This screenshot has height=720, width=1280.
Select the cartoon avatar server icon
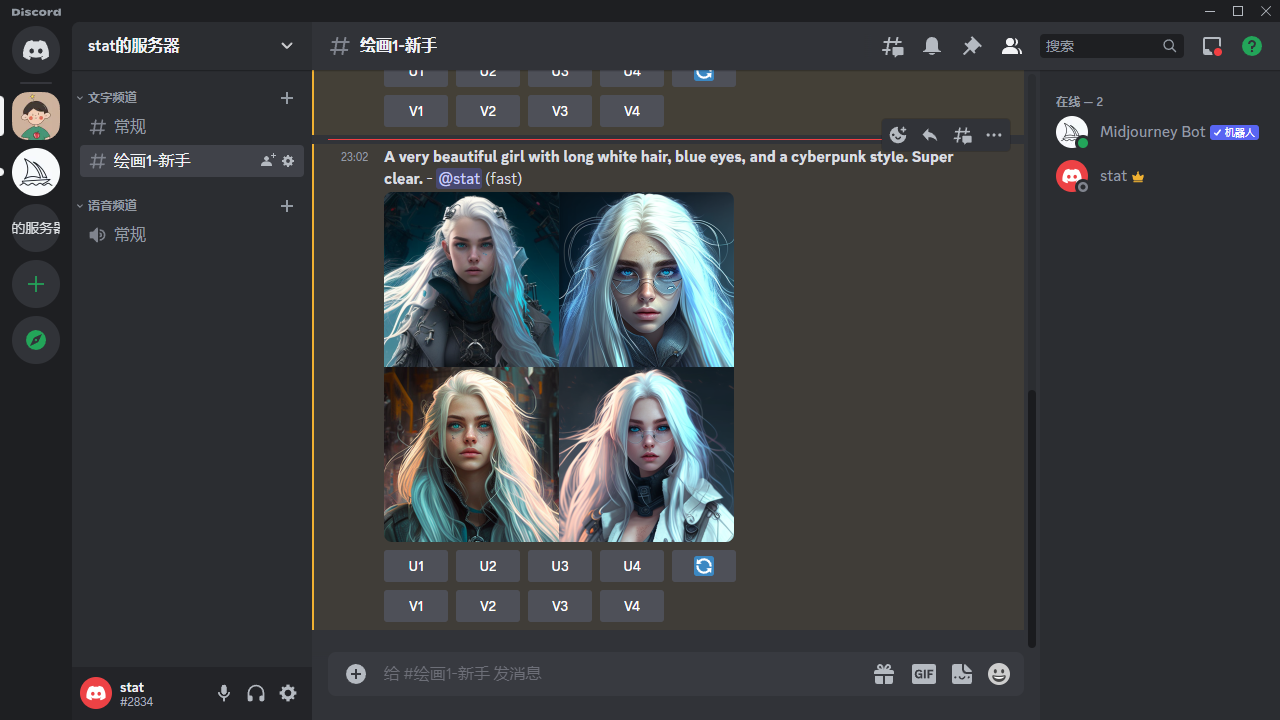(36, 116)
